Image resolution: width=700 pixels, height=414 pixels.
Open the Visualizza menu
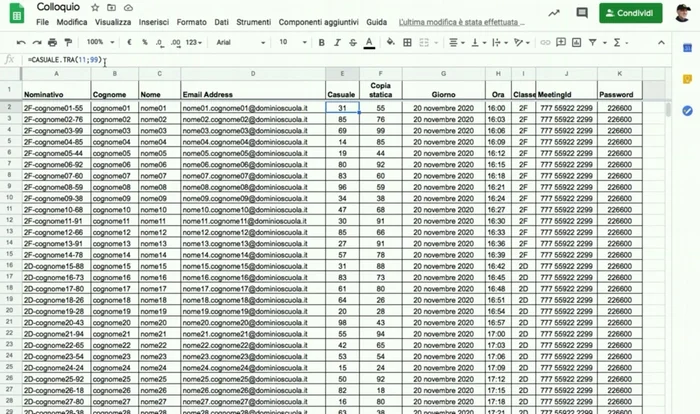point(113,22)
